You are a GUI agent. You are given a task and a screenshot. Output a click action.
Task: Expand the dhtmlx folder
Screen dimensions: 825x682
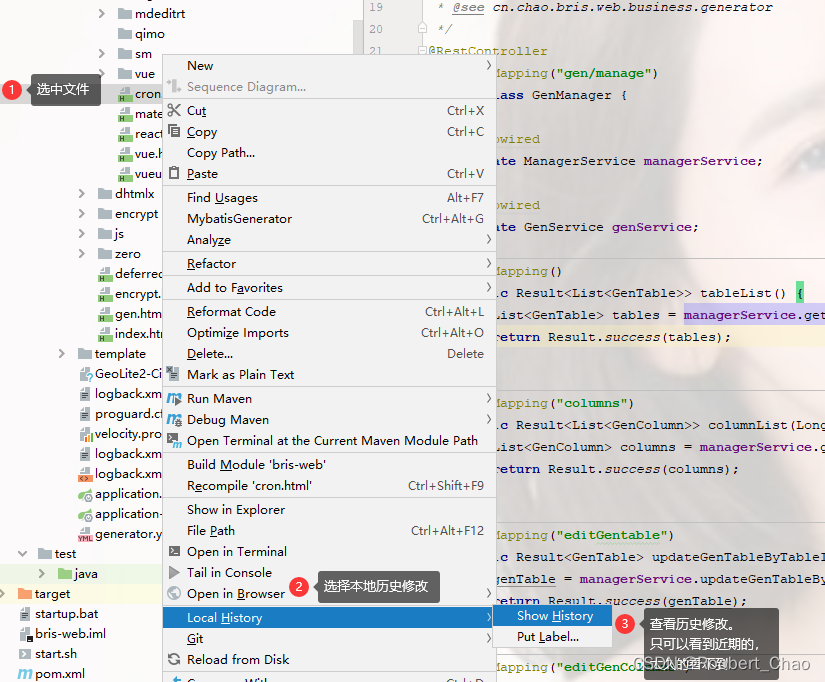click(82, 194)
